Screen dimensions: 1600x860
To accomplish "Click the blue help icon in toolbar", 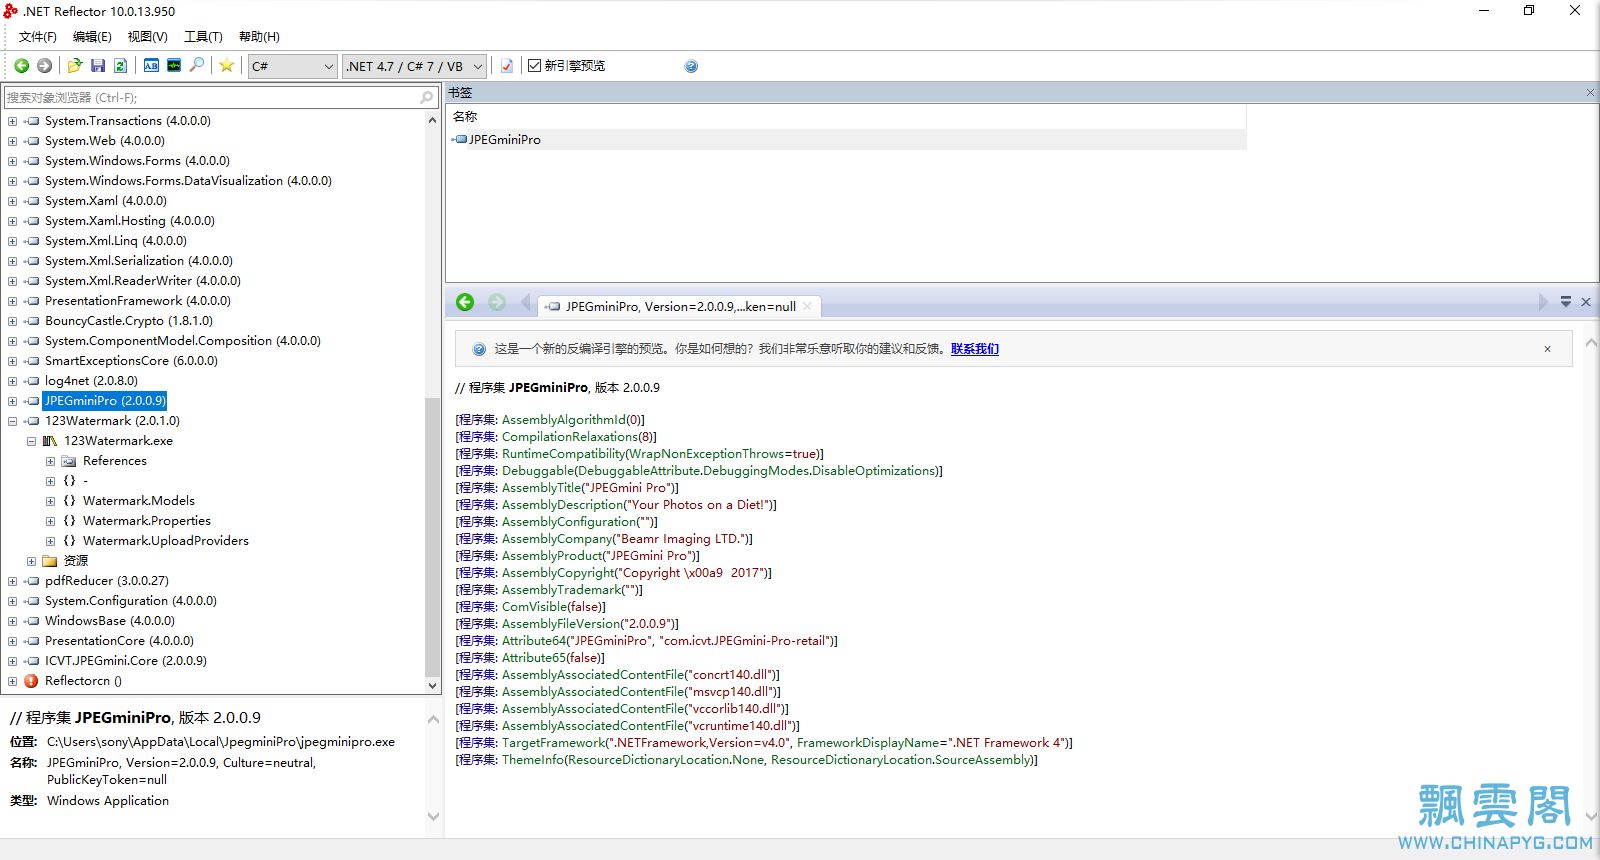I will coord(691,66).
